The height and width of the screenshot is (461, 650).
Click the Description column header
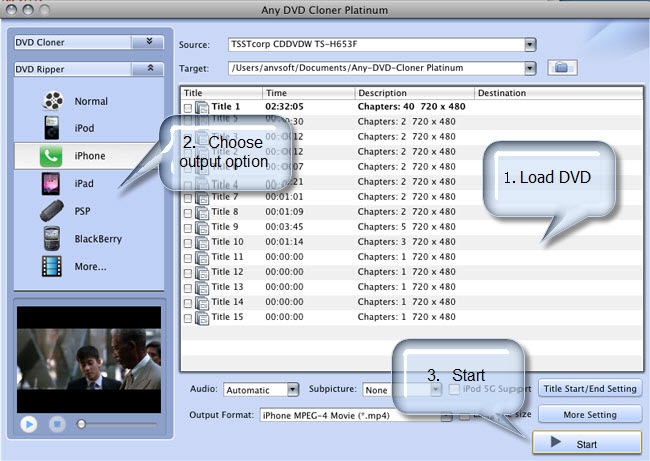414,93
